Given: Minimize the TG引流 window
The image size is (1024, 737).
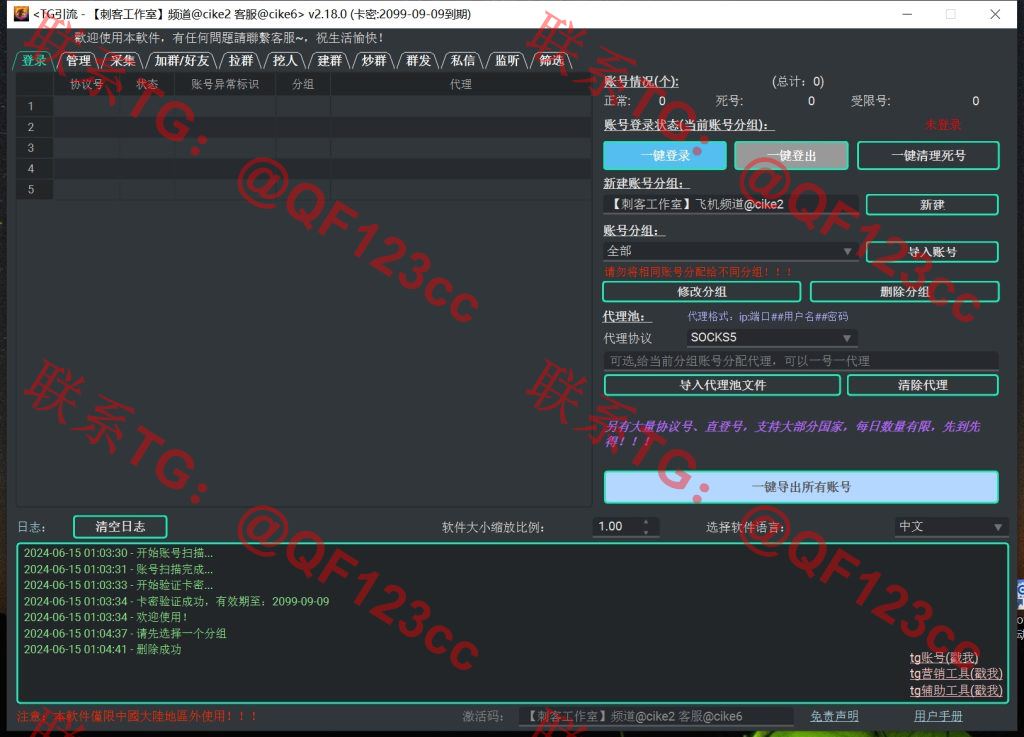Looking at the screenshot, I should [907, 14].
